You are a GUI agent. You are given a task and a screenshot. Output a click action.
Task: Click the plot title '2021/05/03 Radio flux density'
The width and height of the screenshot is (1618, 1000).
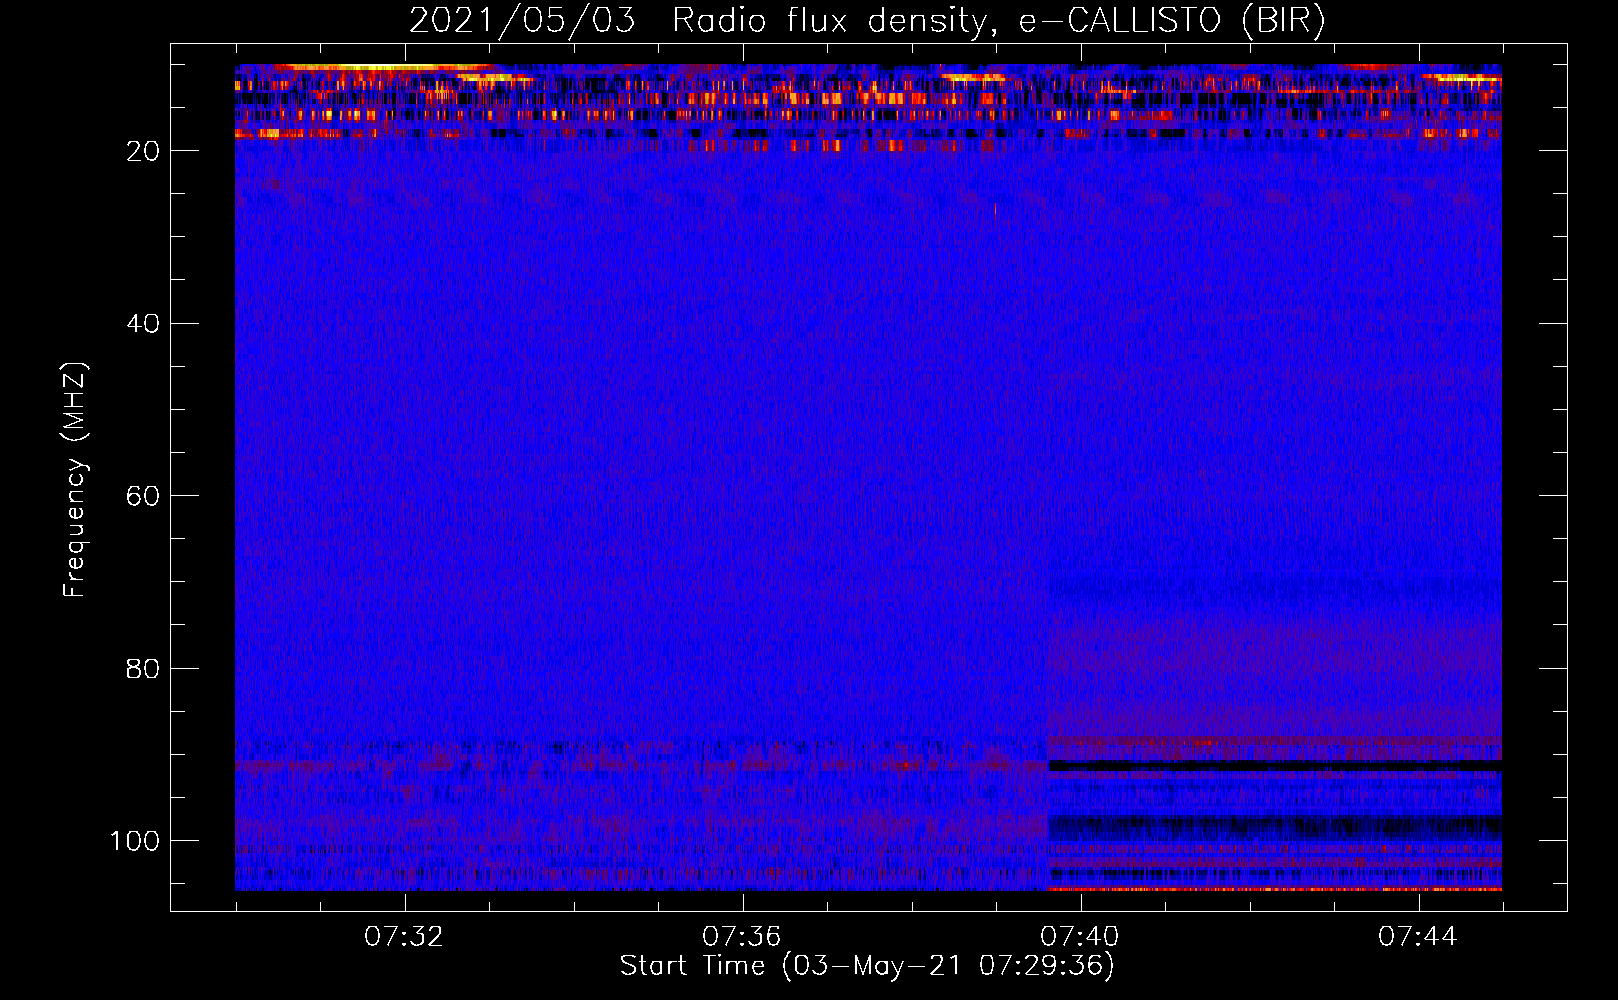tap(697, 20)
